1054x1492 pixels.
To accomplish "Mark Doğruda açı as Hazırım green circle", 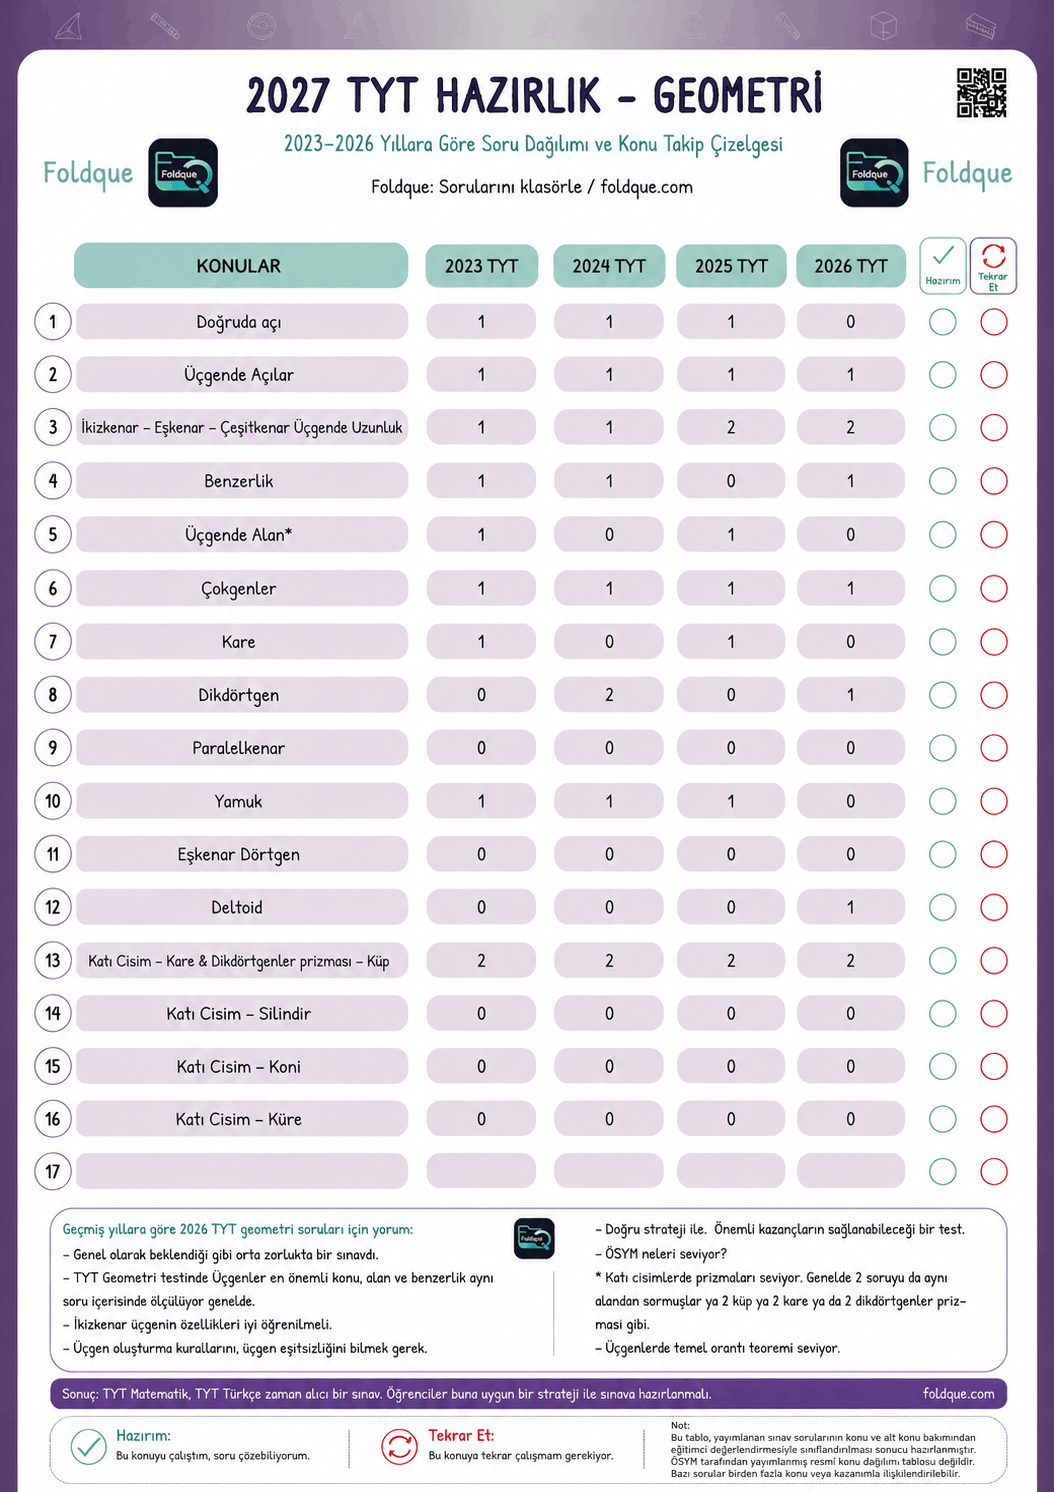I will click(x=943, y=322).
